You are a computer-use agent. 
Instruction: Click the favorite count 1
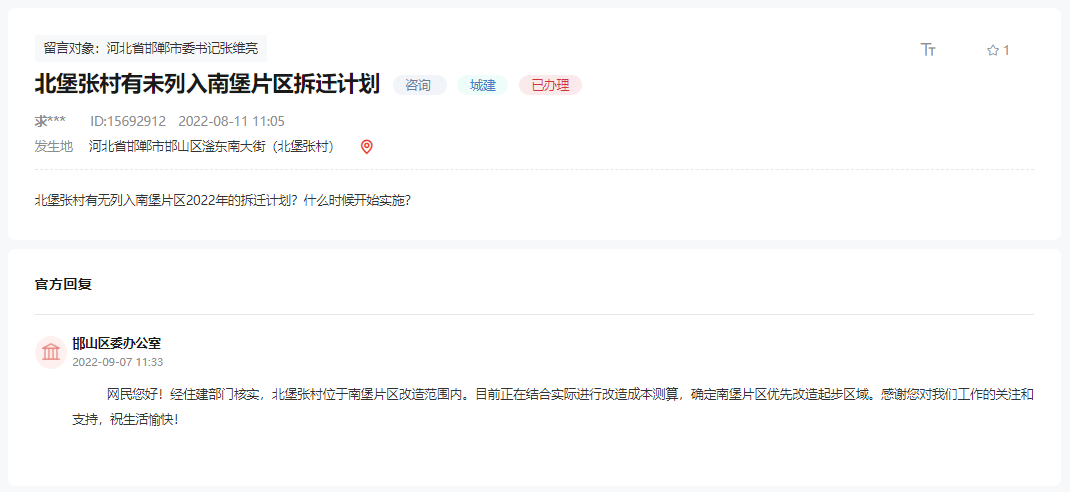pyautogui.click(x=1006, y=50)
